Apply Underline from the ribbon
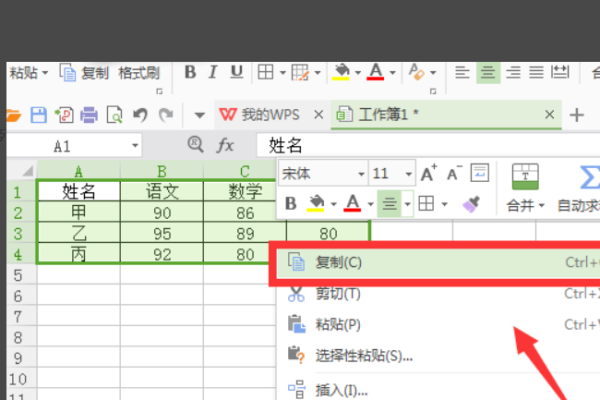The image size is (600, 400). tap(236, 72)
